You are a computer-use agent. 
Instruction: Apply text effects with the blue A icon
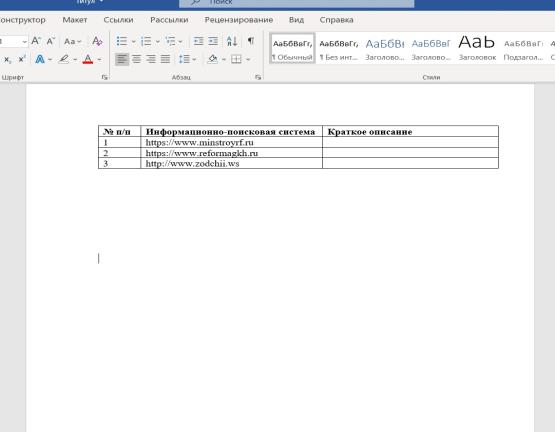click(x=40, y=59)
